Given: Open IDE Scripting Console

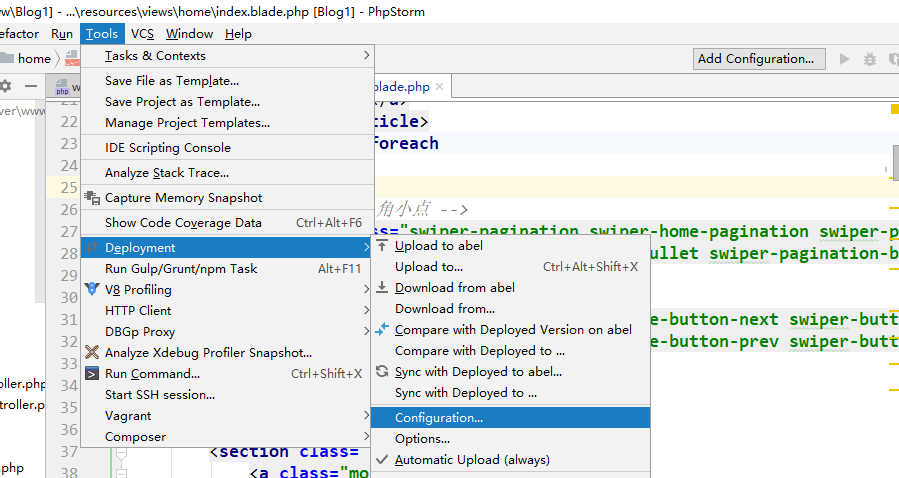Looking at the screenshot, I should [228, 147].
